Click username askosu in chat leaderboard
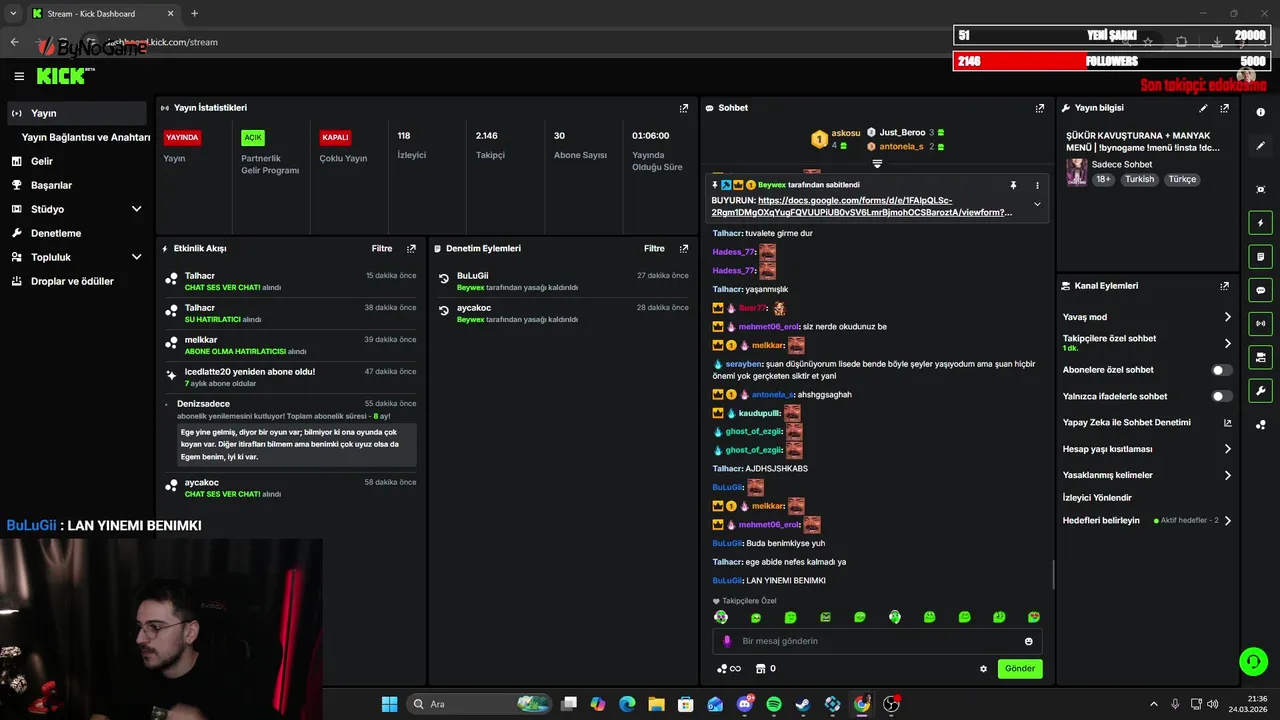The height and width of the screenshot is (720, 1280). point(846,133)
